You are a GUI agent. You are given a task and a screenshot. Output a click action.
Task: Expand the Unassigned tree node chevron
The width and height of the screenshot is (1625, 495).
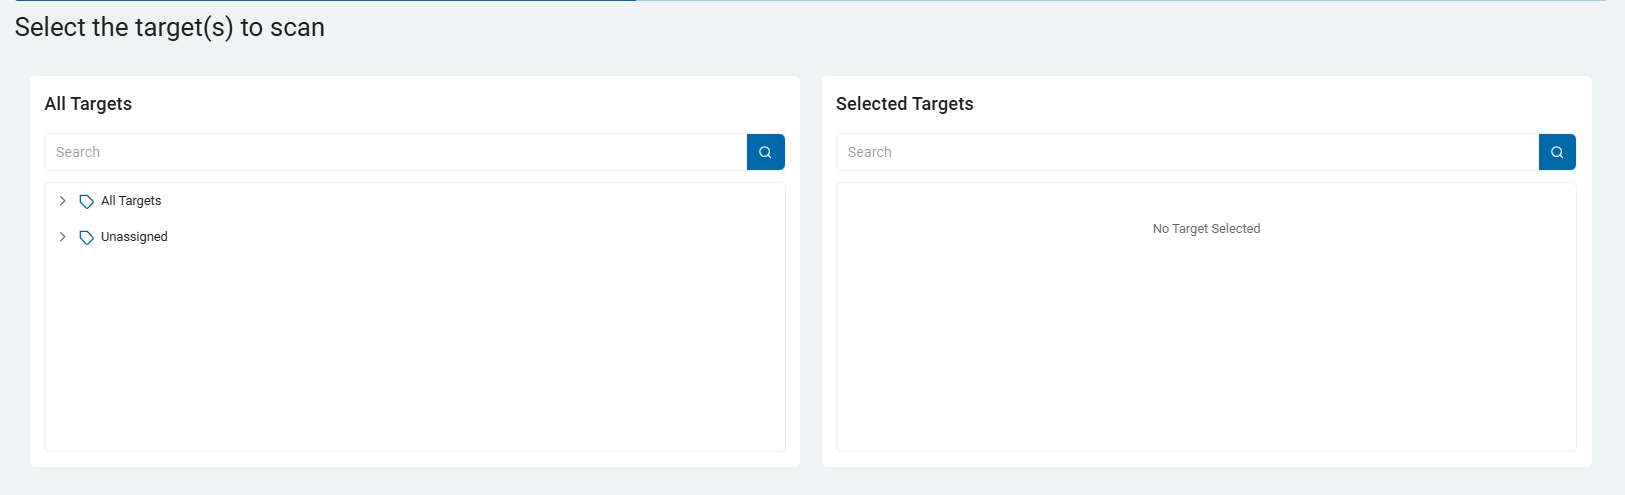coord(62,237)
